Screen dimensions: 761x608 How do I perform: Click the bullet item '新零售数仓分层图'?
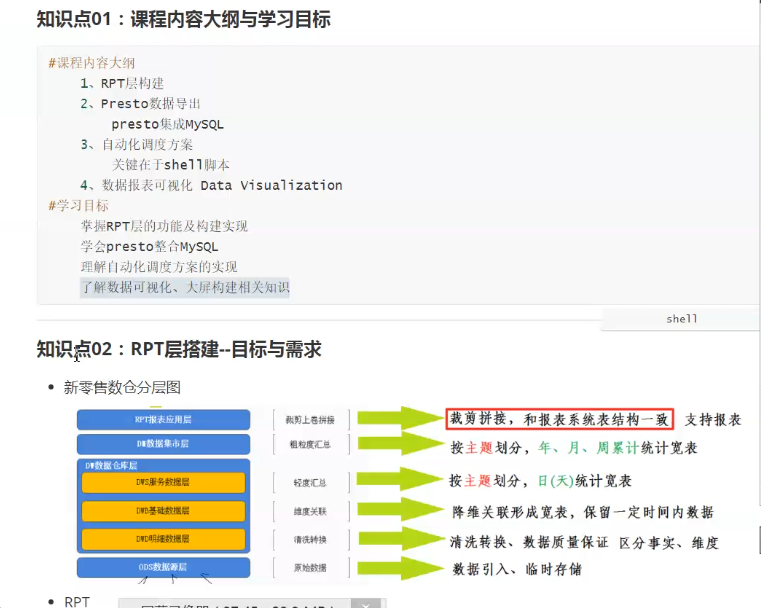point(122,387)
